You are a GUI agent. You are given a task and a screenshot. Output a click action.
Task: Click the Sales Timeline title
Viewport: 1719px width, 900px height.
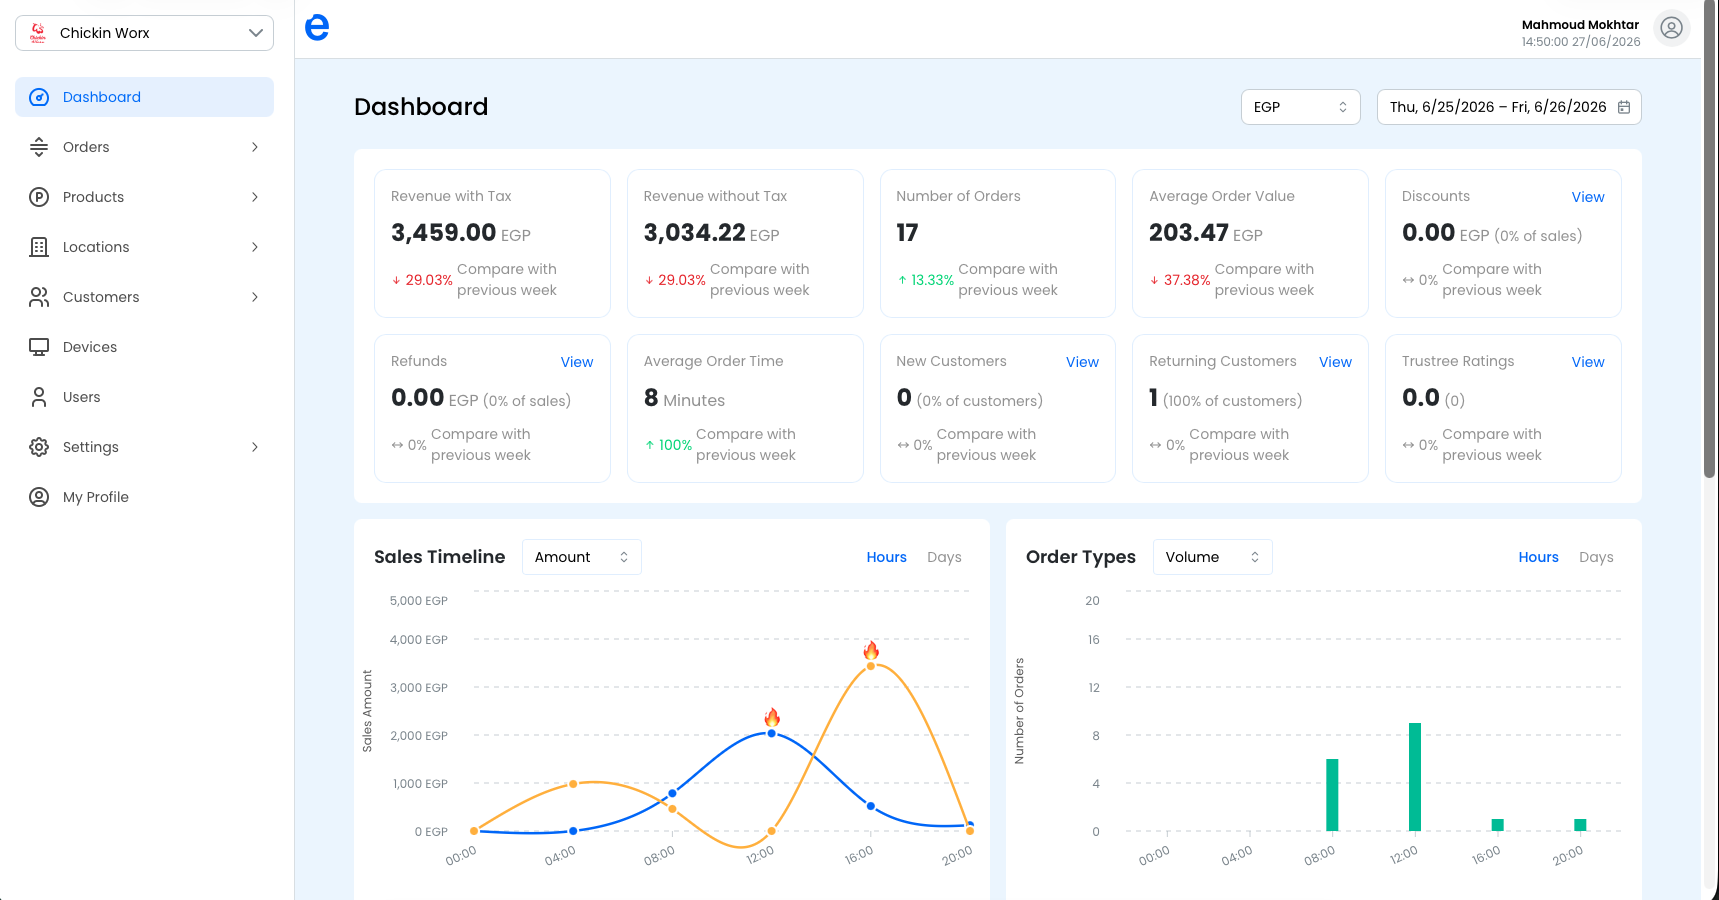(x=440, y=557)
